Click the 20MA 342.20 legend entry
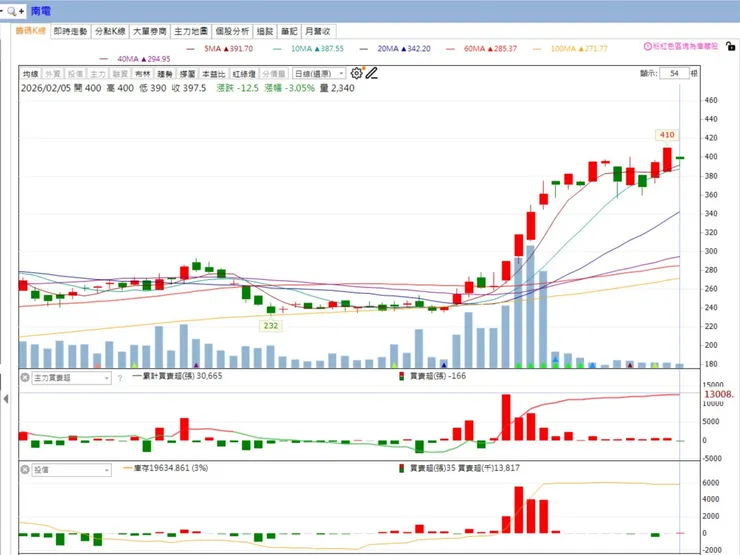The image size is (740, 555). [x=395, y=49]
